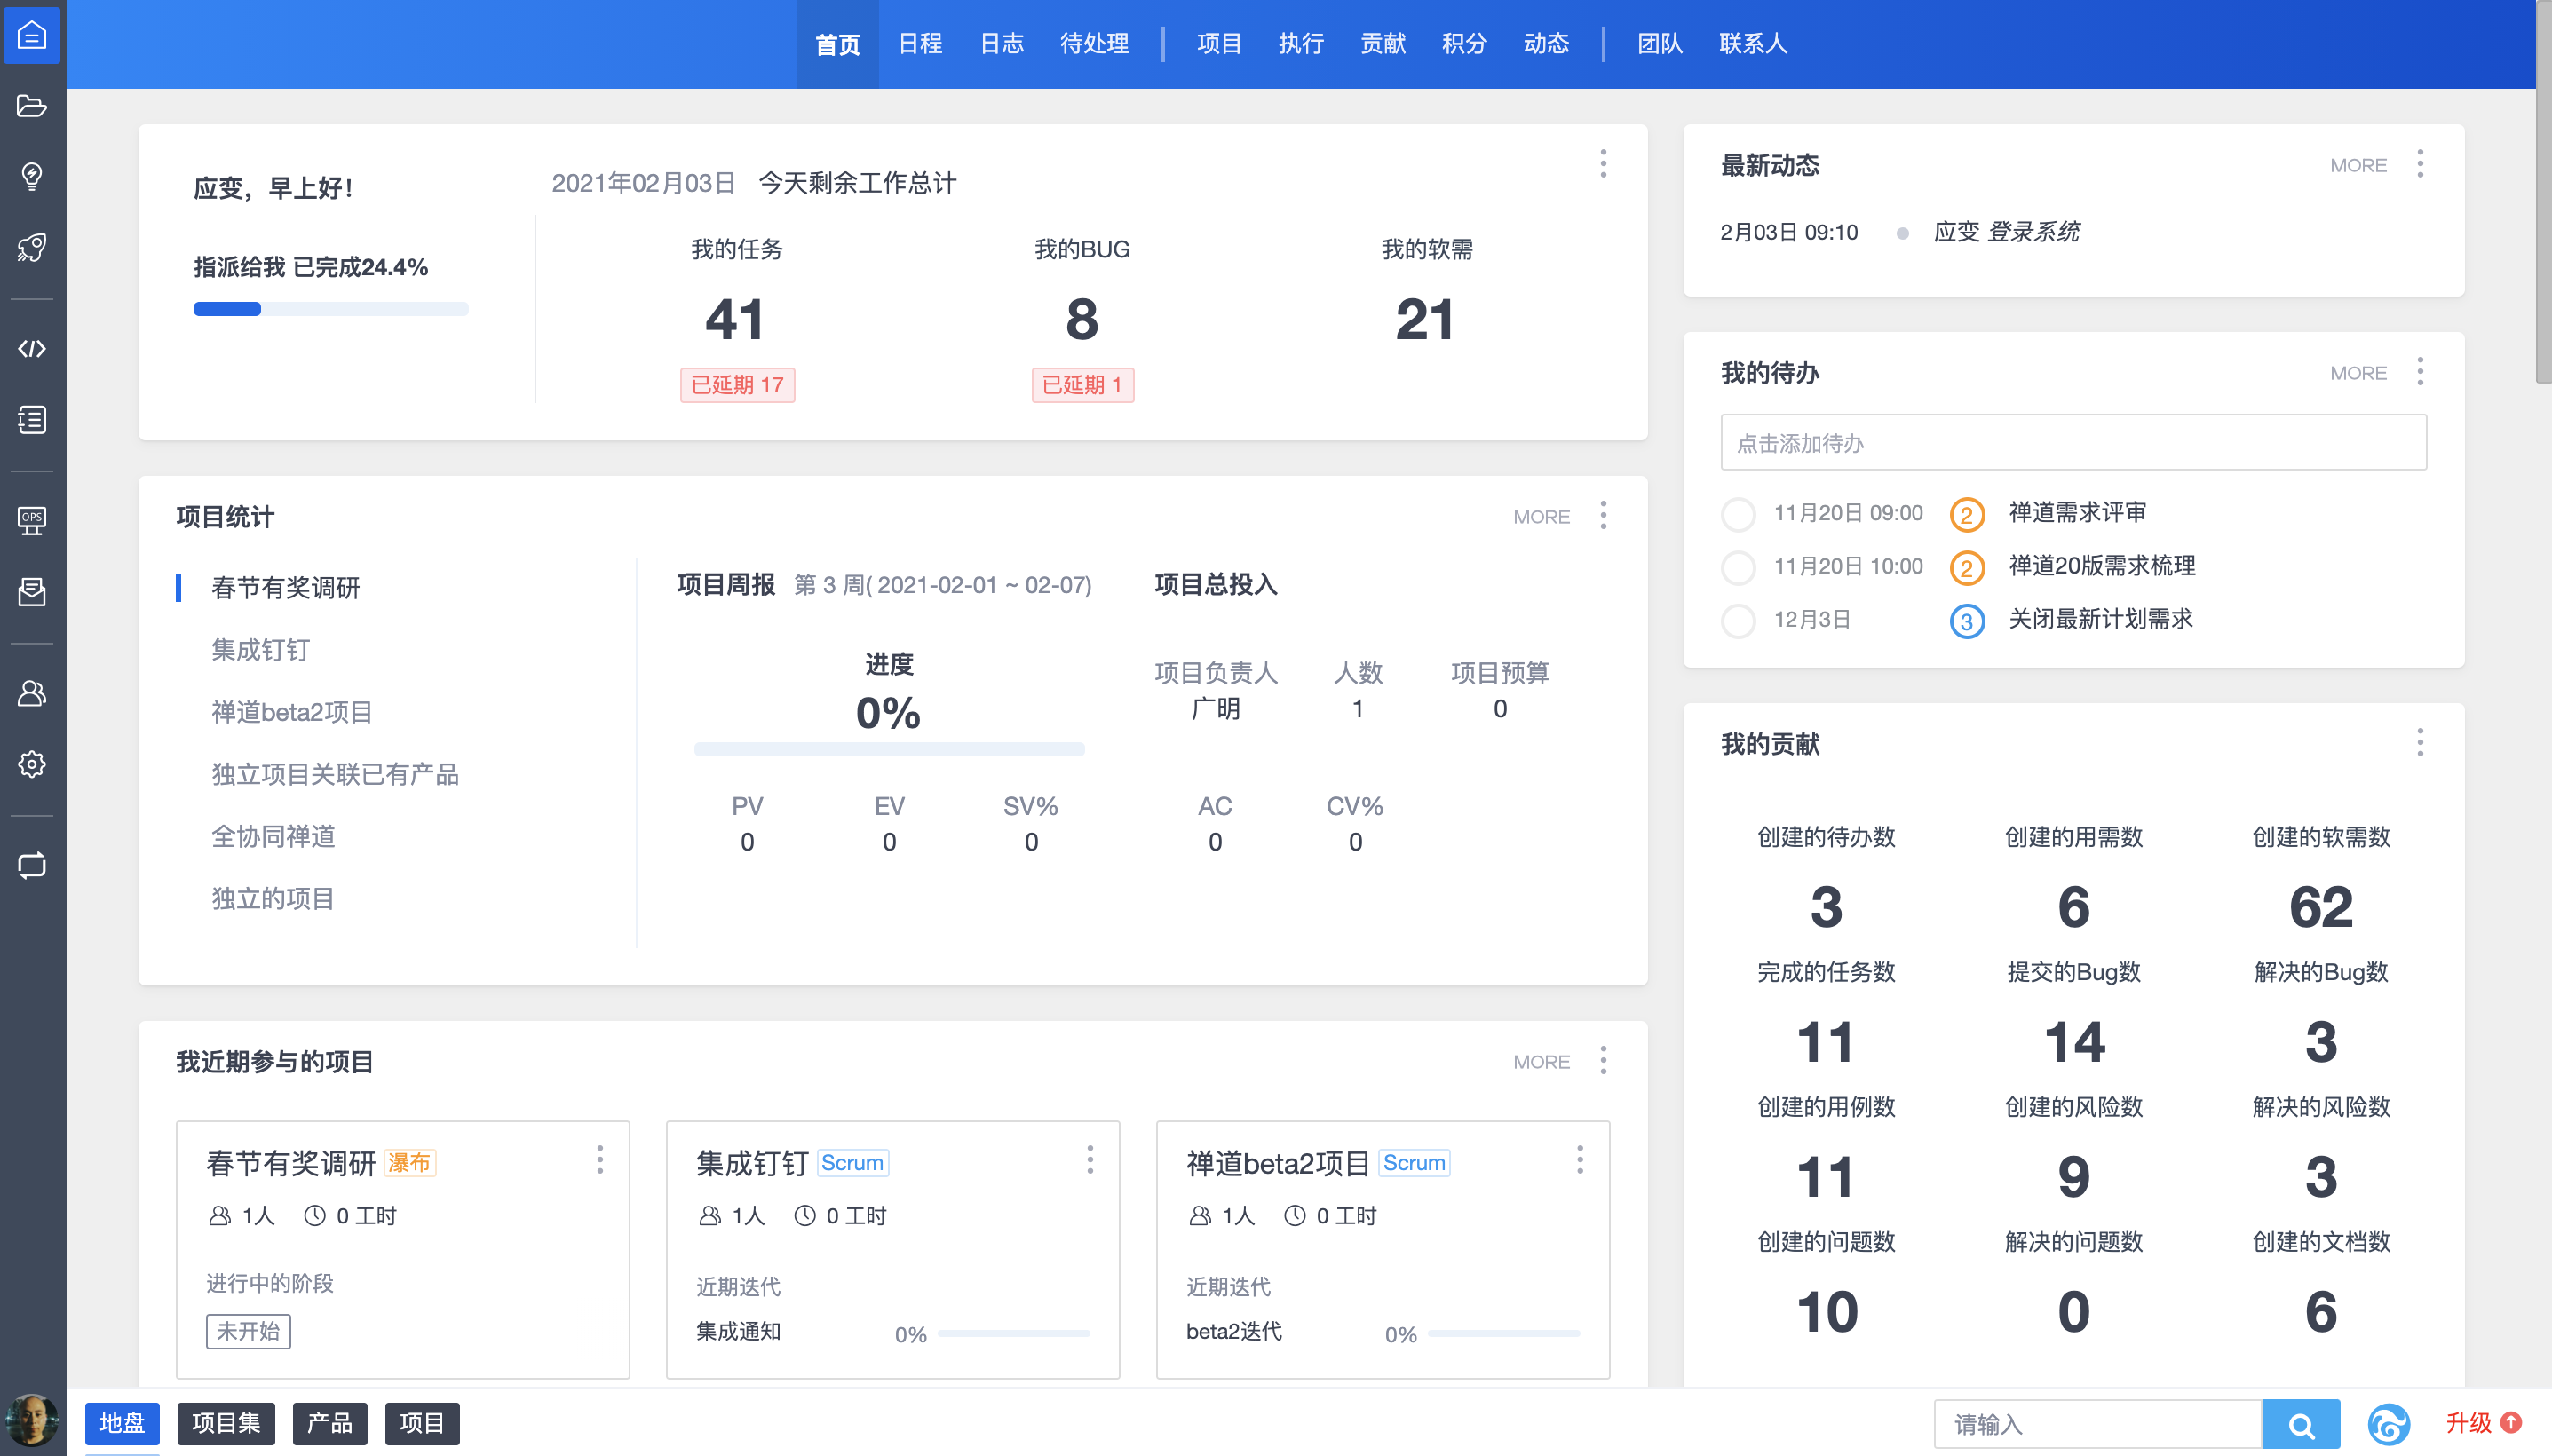
Task: Click the code brackets sidebar icon
Action: 32,349
